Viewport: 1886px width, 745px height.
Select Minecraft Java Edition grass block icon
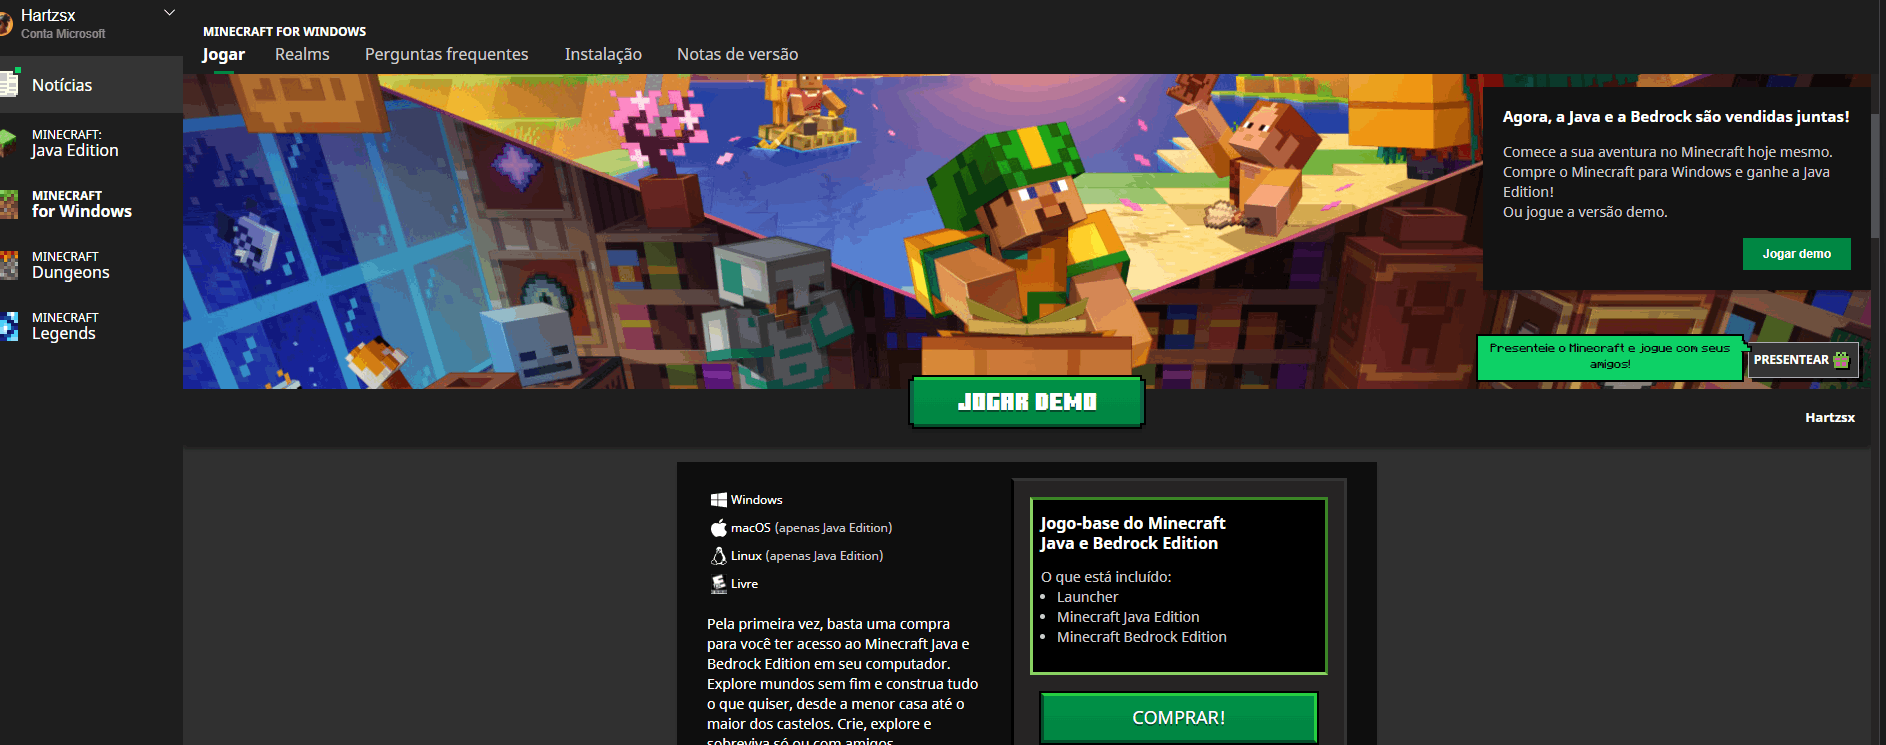point(8,143)
